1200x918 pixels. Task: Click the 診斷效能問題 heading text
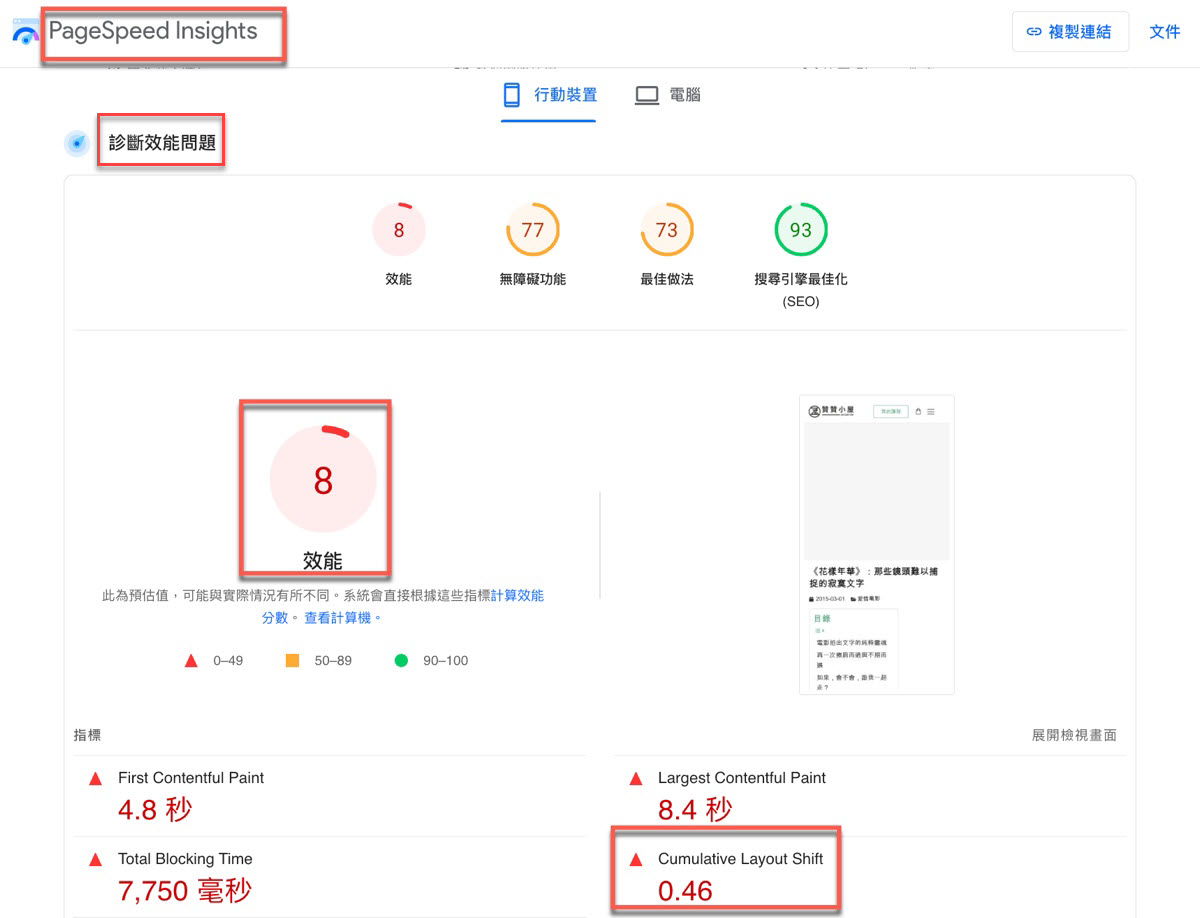162,143
